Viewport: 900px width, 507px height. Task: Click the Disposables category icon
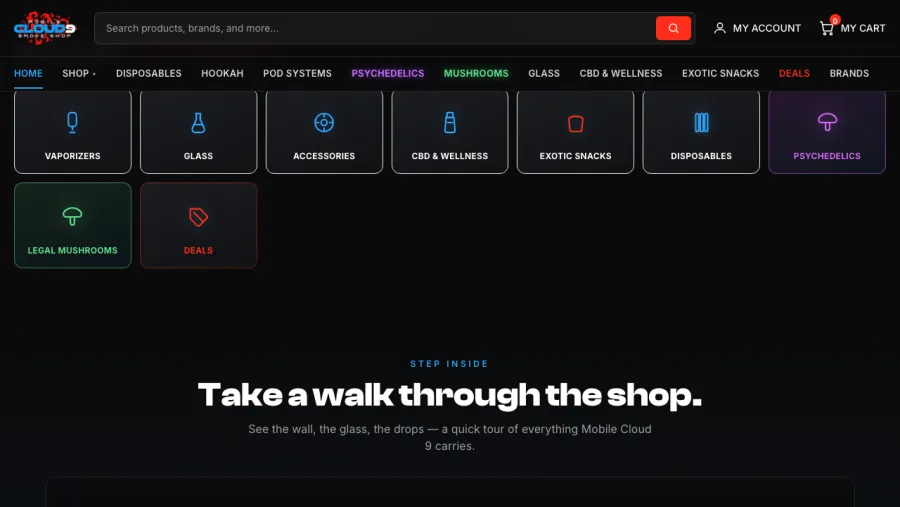click(701, 122)
